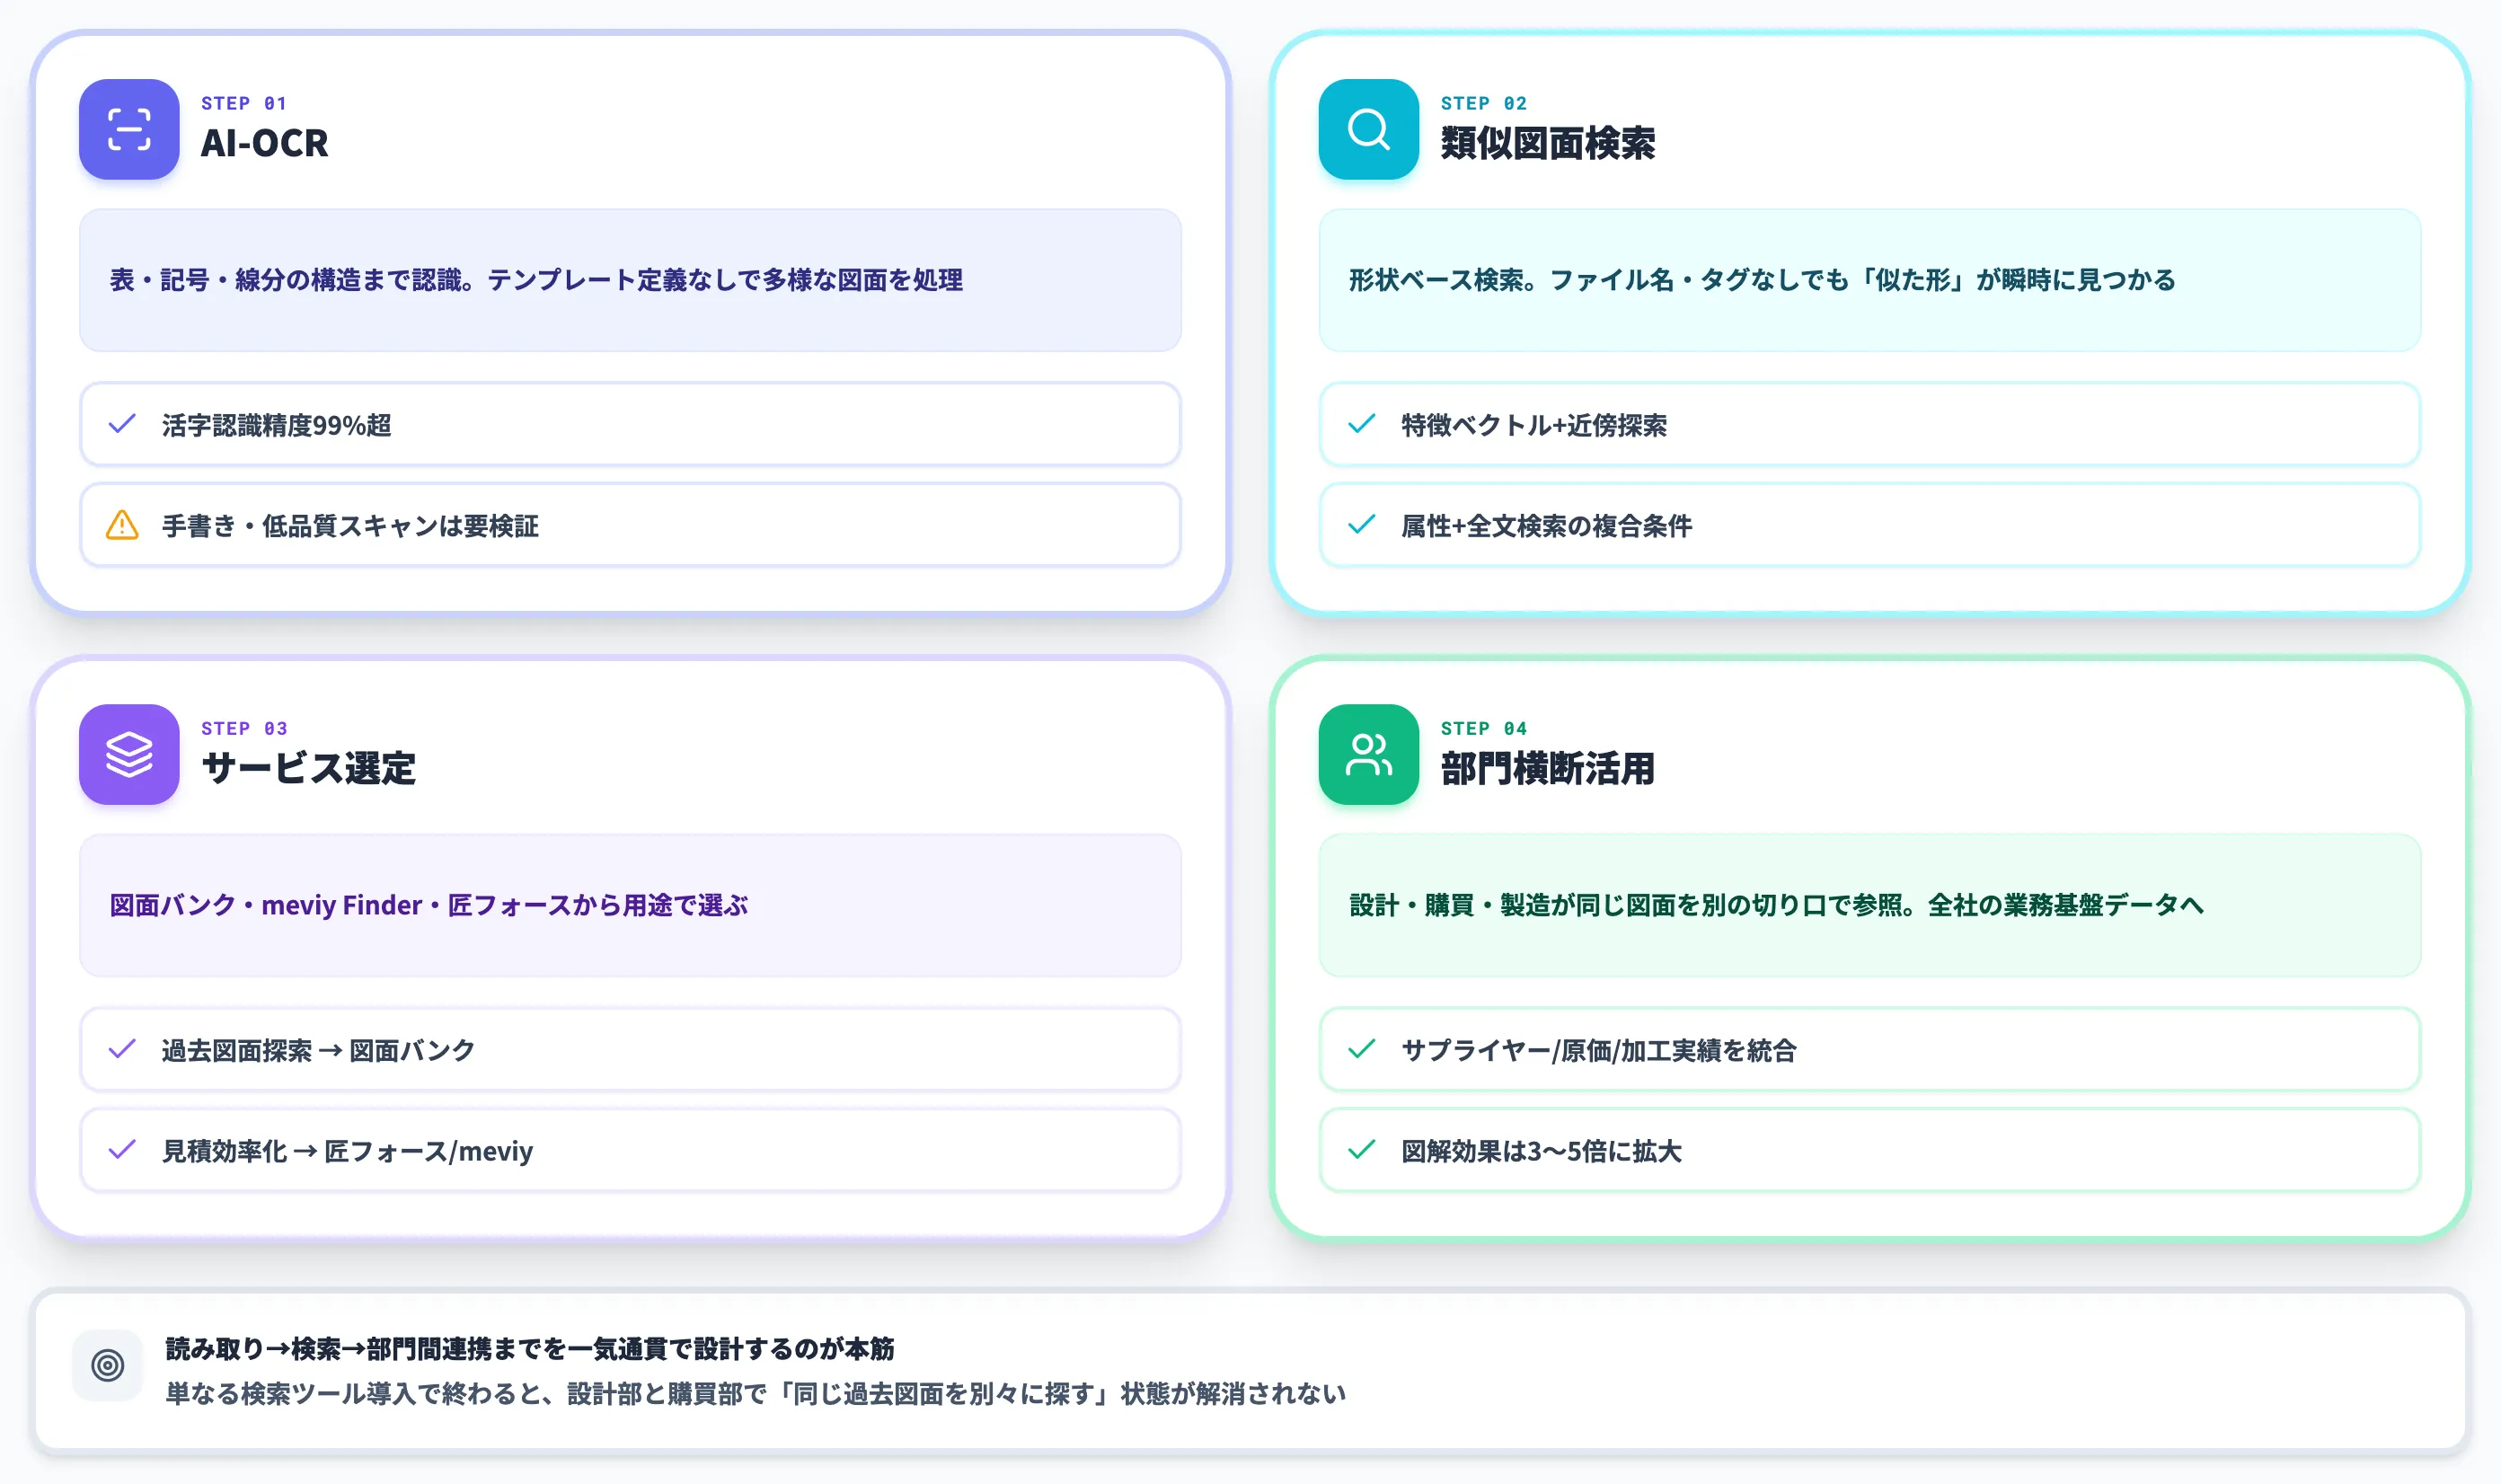Click the text サプライヤー/原価/加工実績を統合
The width and height of the screenshot is (2501, 1484).
click(1598, 1050)
